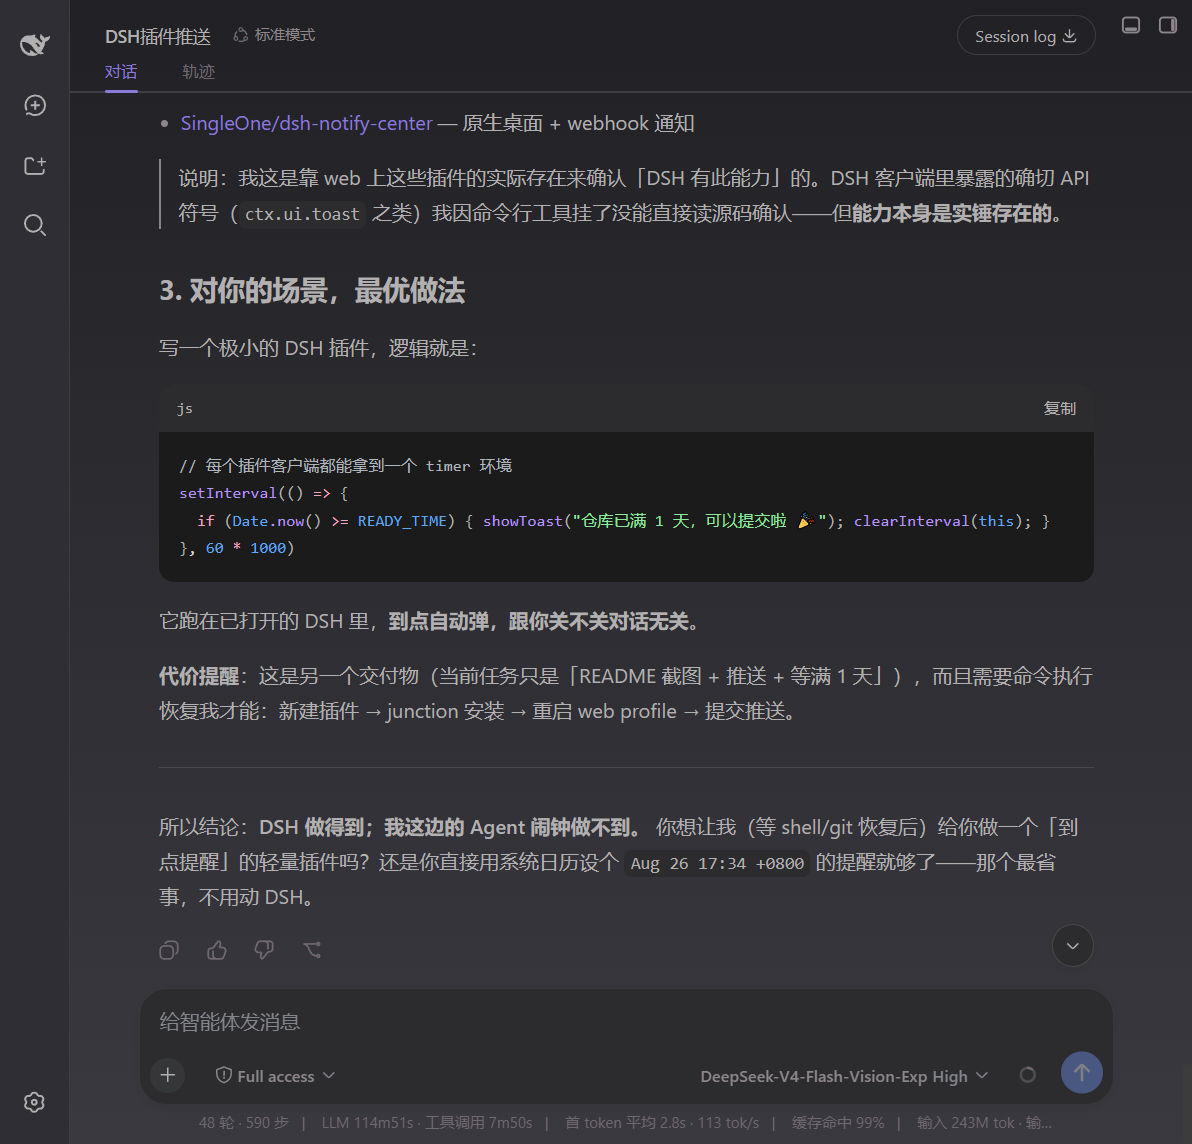Click the DeepSeek whale logo icon
The width and height of the screenshot is (1192, 1144).
pyautogui.click(x=34, y=45)
